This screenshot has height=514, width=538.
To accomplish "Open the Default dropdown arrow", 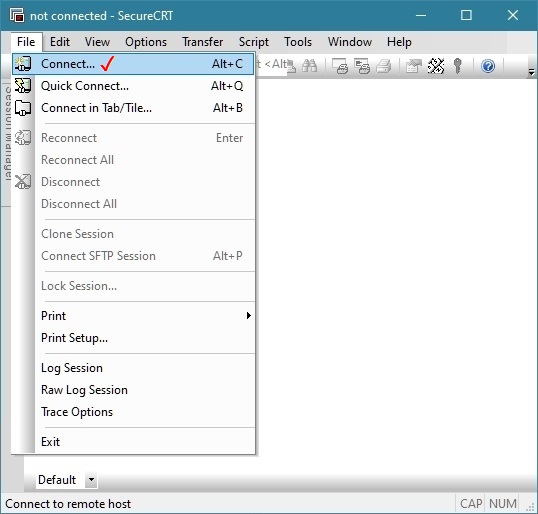I will click(x=91, y=479).
